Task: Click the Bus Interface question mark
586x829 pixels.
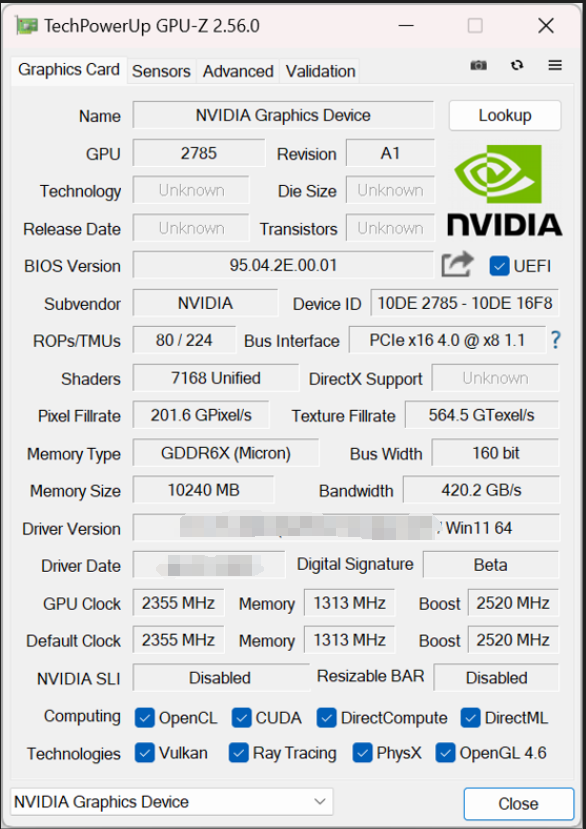Action: [555, 340]
